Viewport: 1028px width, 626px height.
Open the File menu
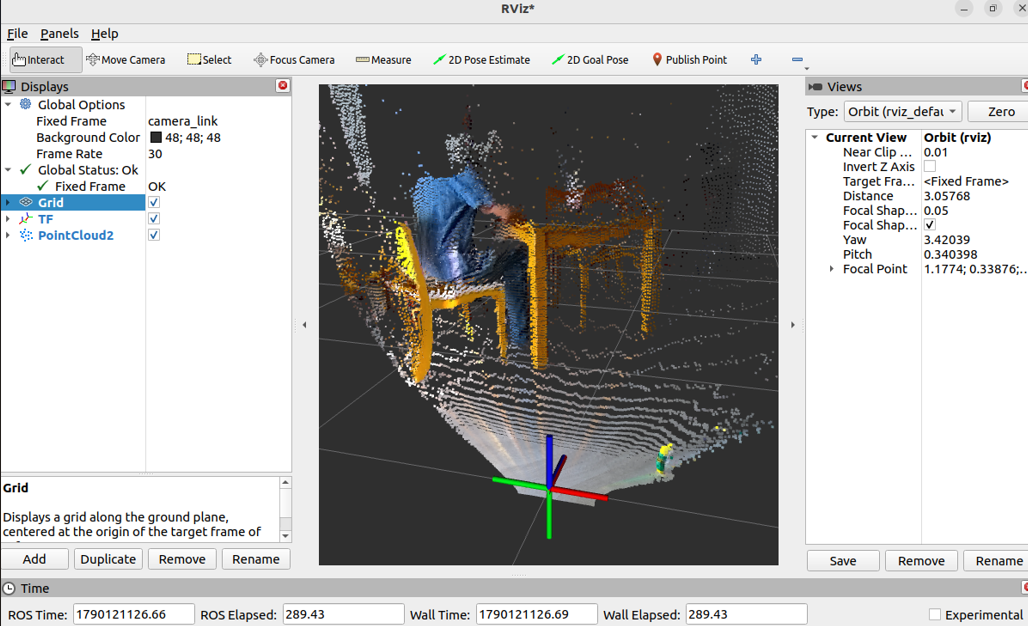(x=17, y=33)
